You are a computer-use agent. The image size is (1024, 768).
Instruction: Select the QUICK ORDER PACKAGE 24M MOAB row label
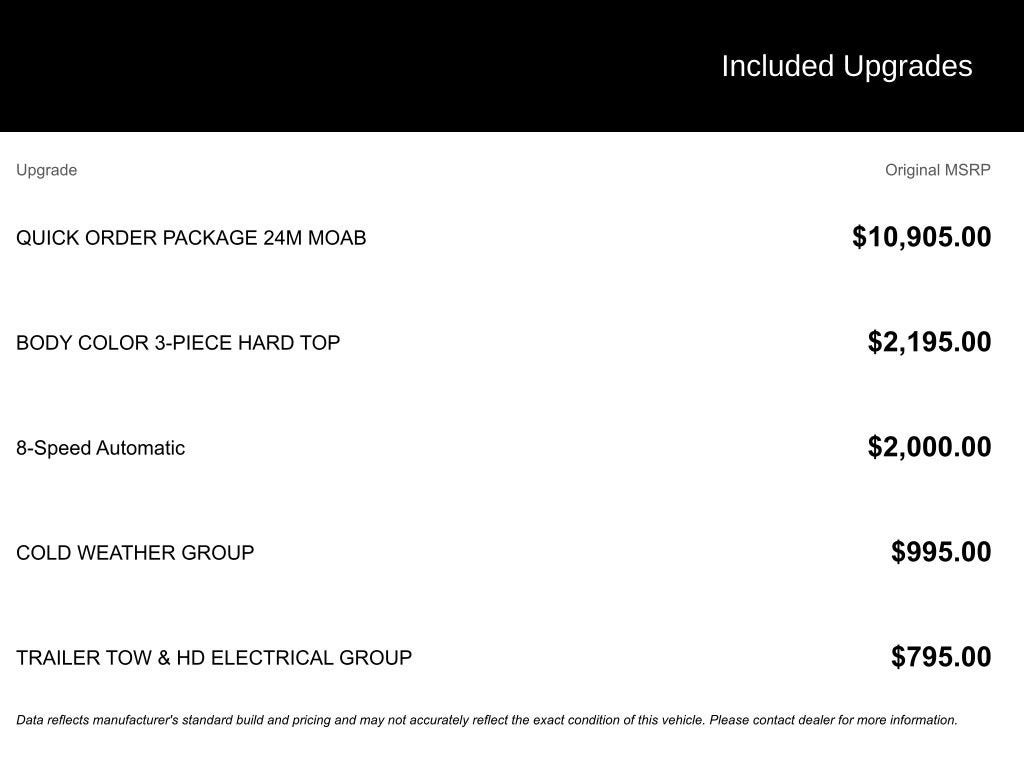click(190, 238)
